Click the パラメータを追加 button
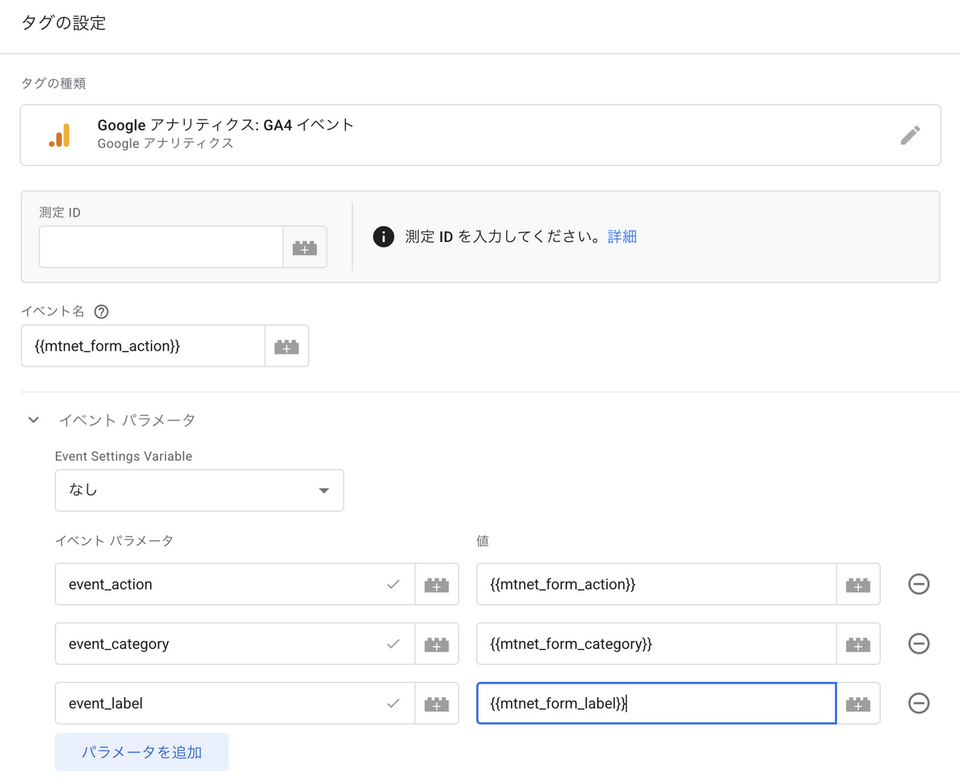This screenshot has width=960, height=784. click(x=142, y=752)
